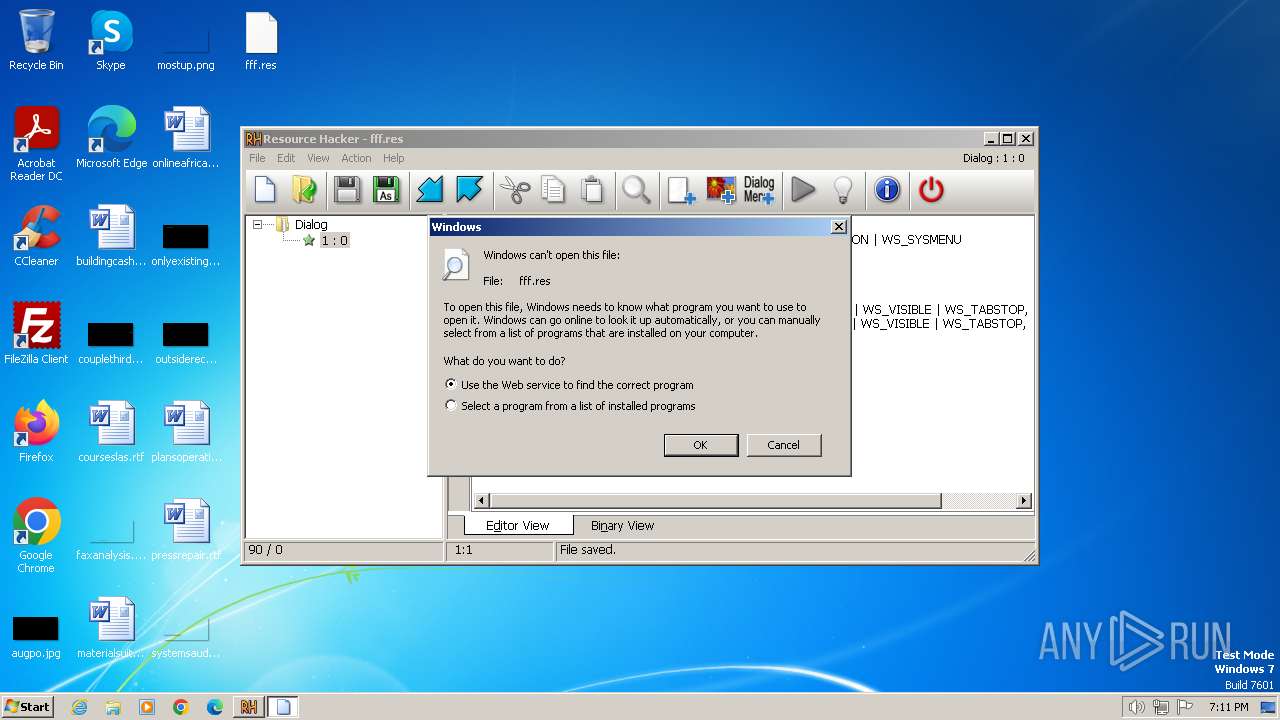
Task: Click the Paste clipboard icon
Action: pyautogui.click(x=592, y=189)
